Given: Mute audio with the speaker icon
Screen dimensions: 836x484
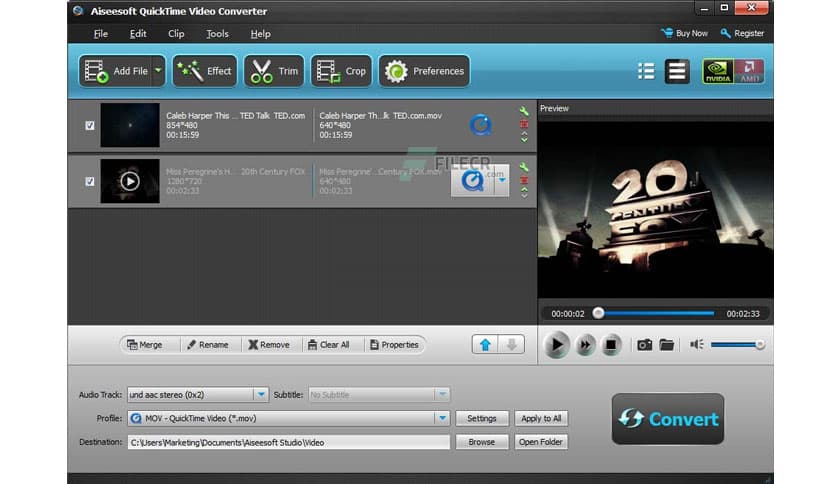Looking at the screenshot, I should click(696, 344).
